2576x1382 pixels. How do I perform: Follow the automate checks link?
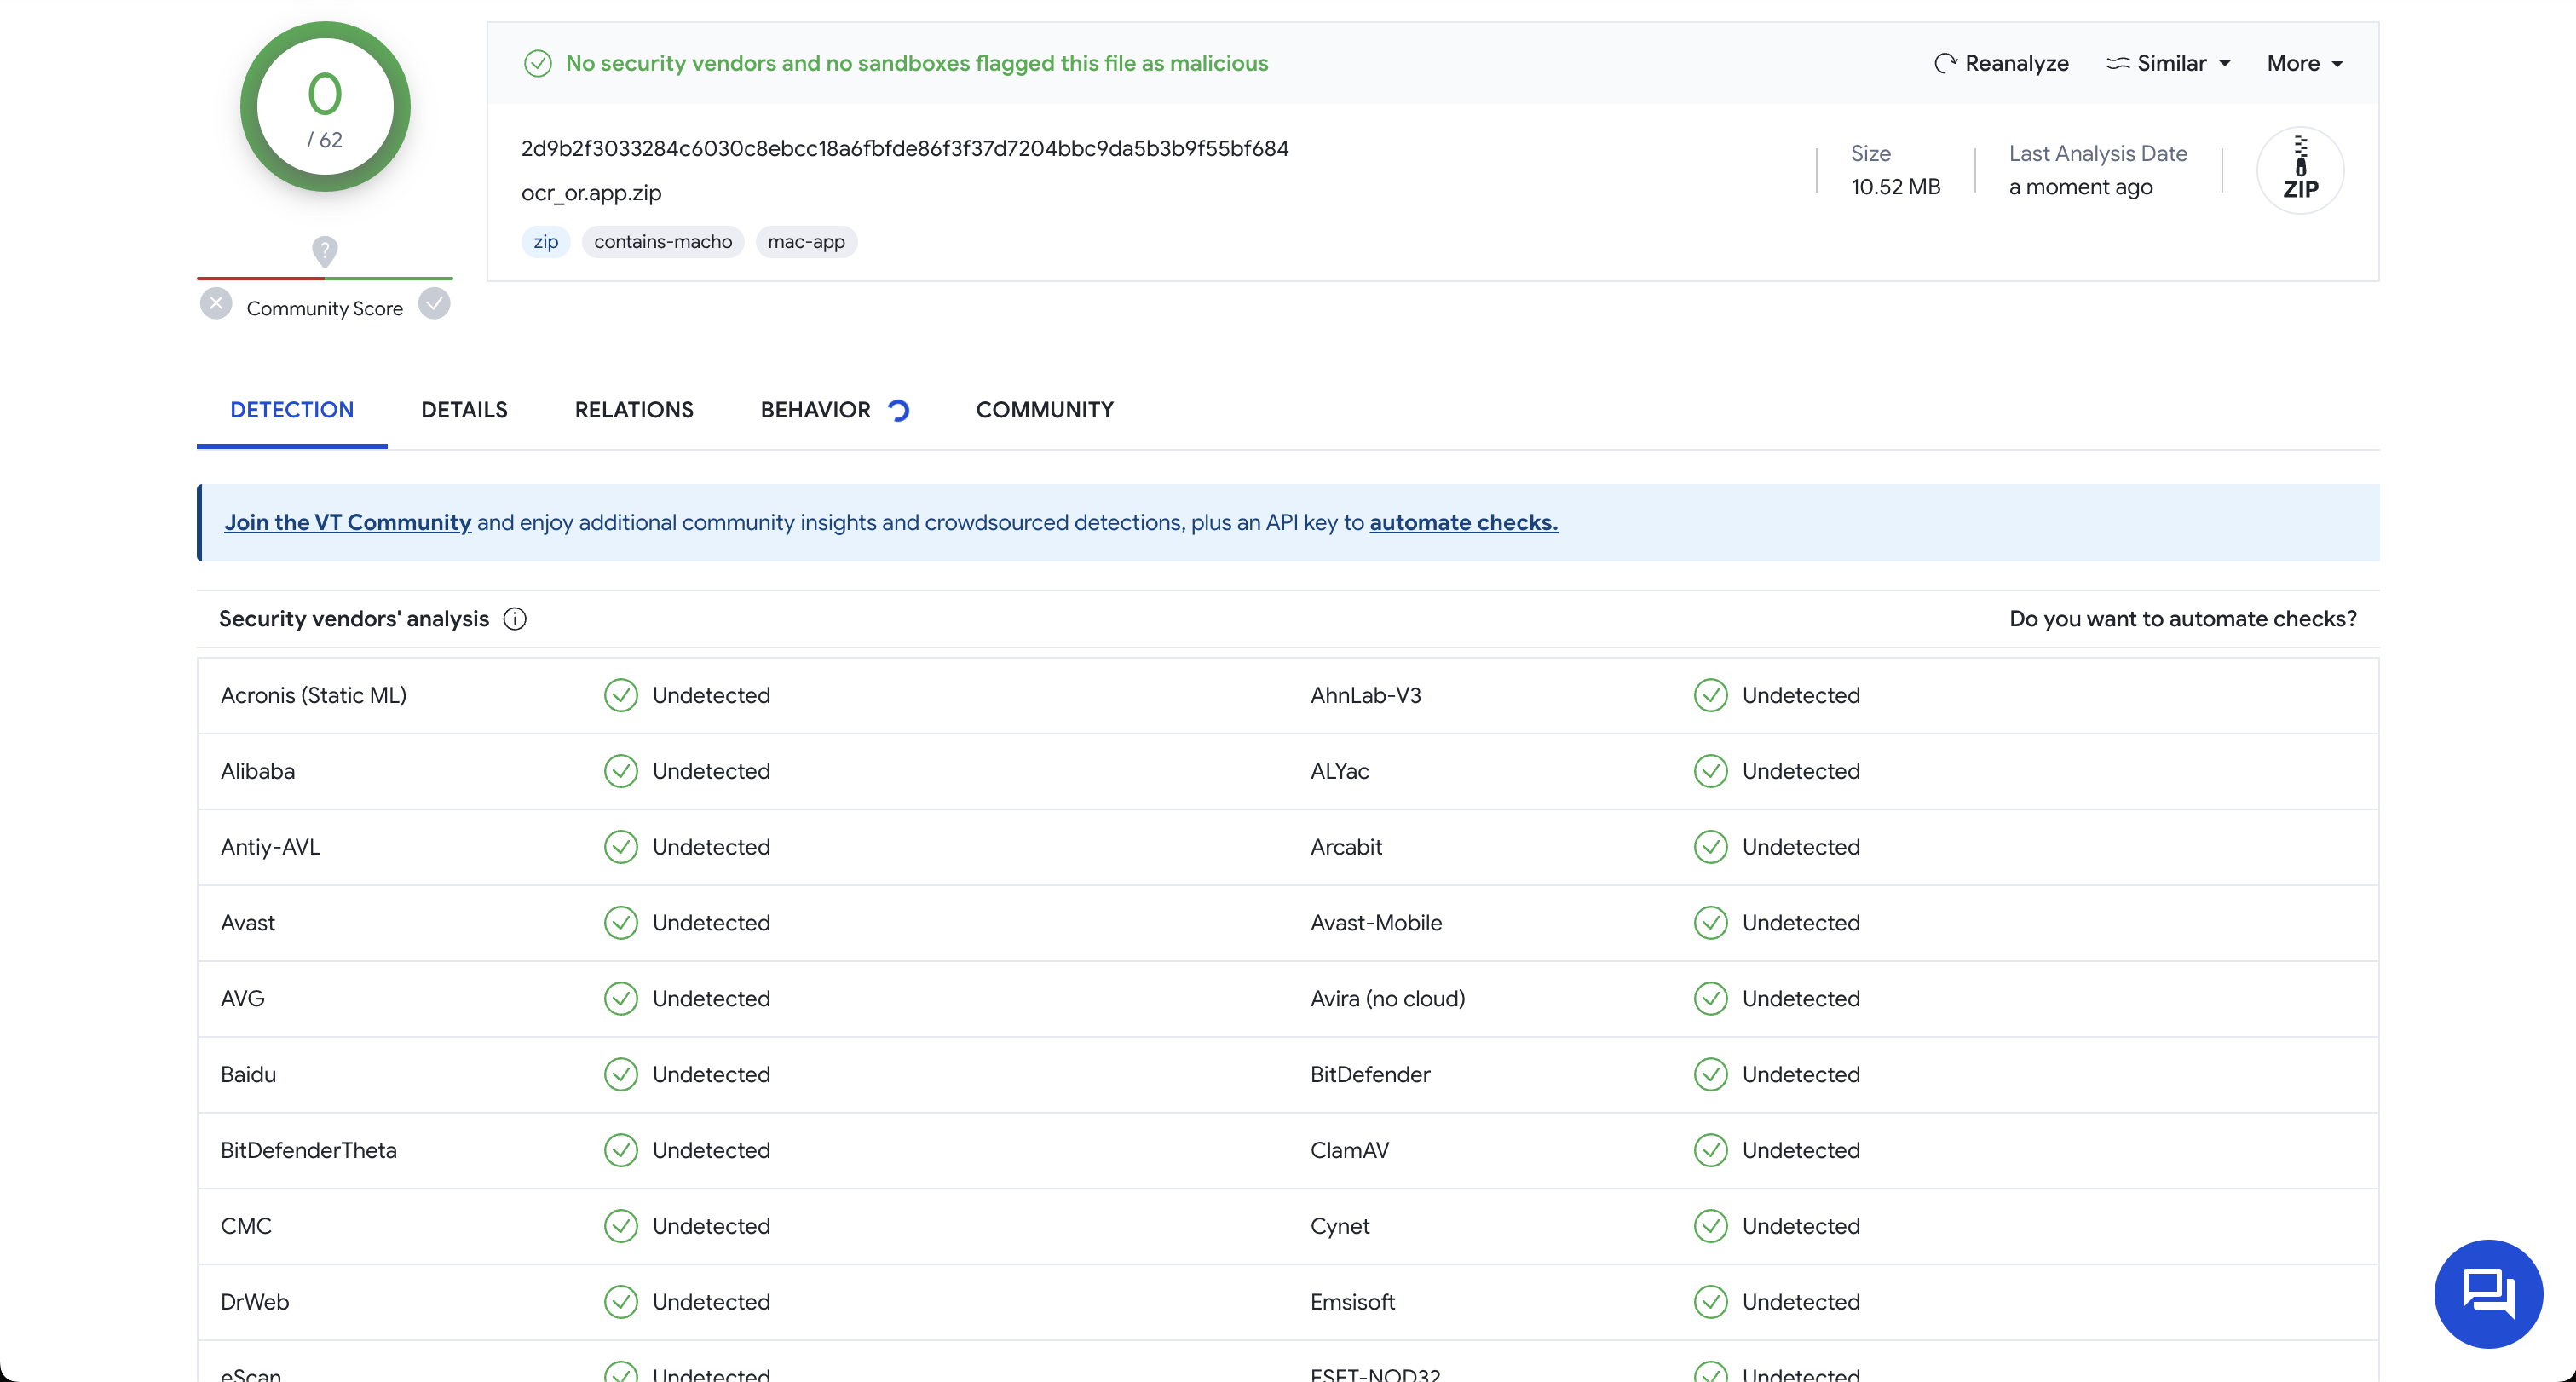[x=1462, y=522]
